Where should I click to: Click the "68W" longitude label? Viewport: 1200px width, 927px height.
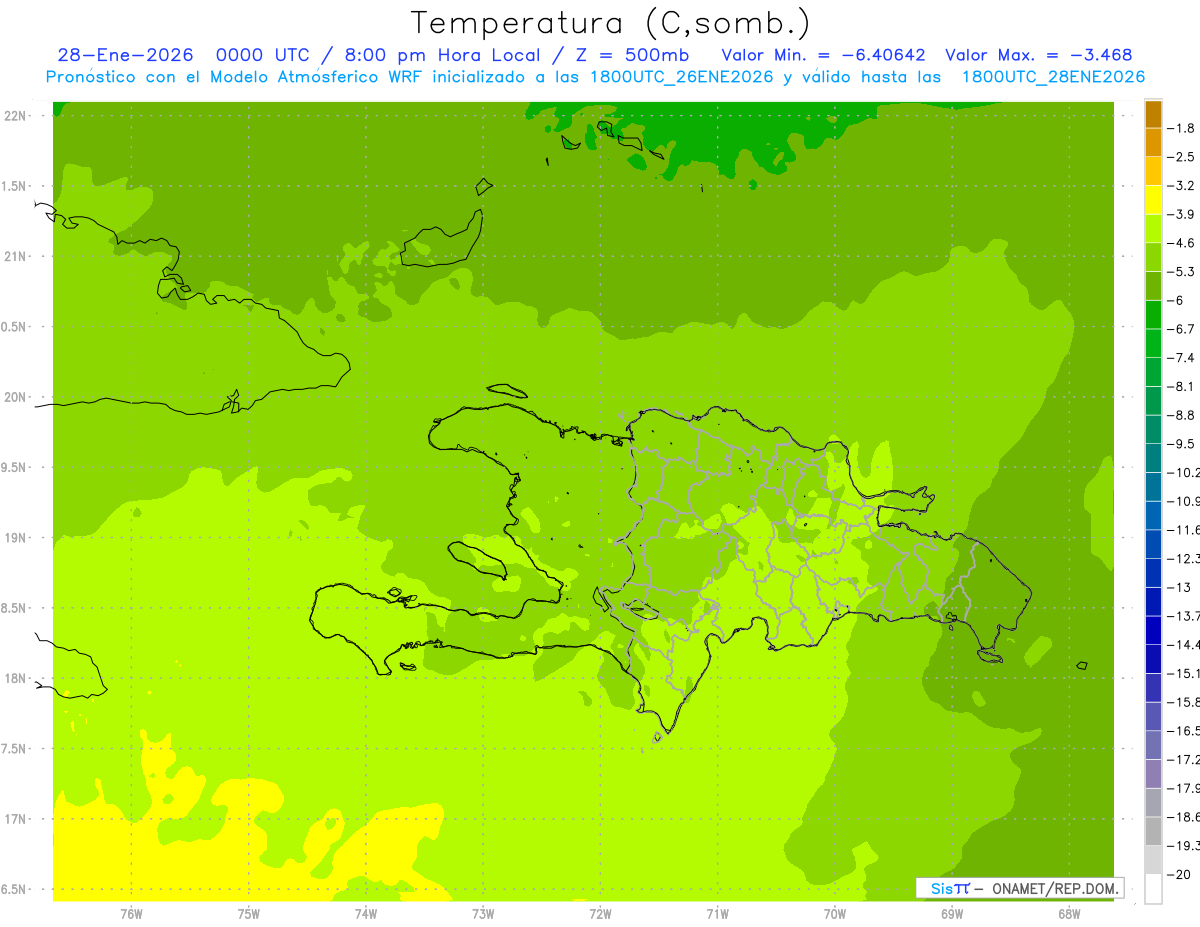coord(1068,914)
